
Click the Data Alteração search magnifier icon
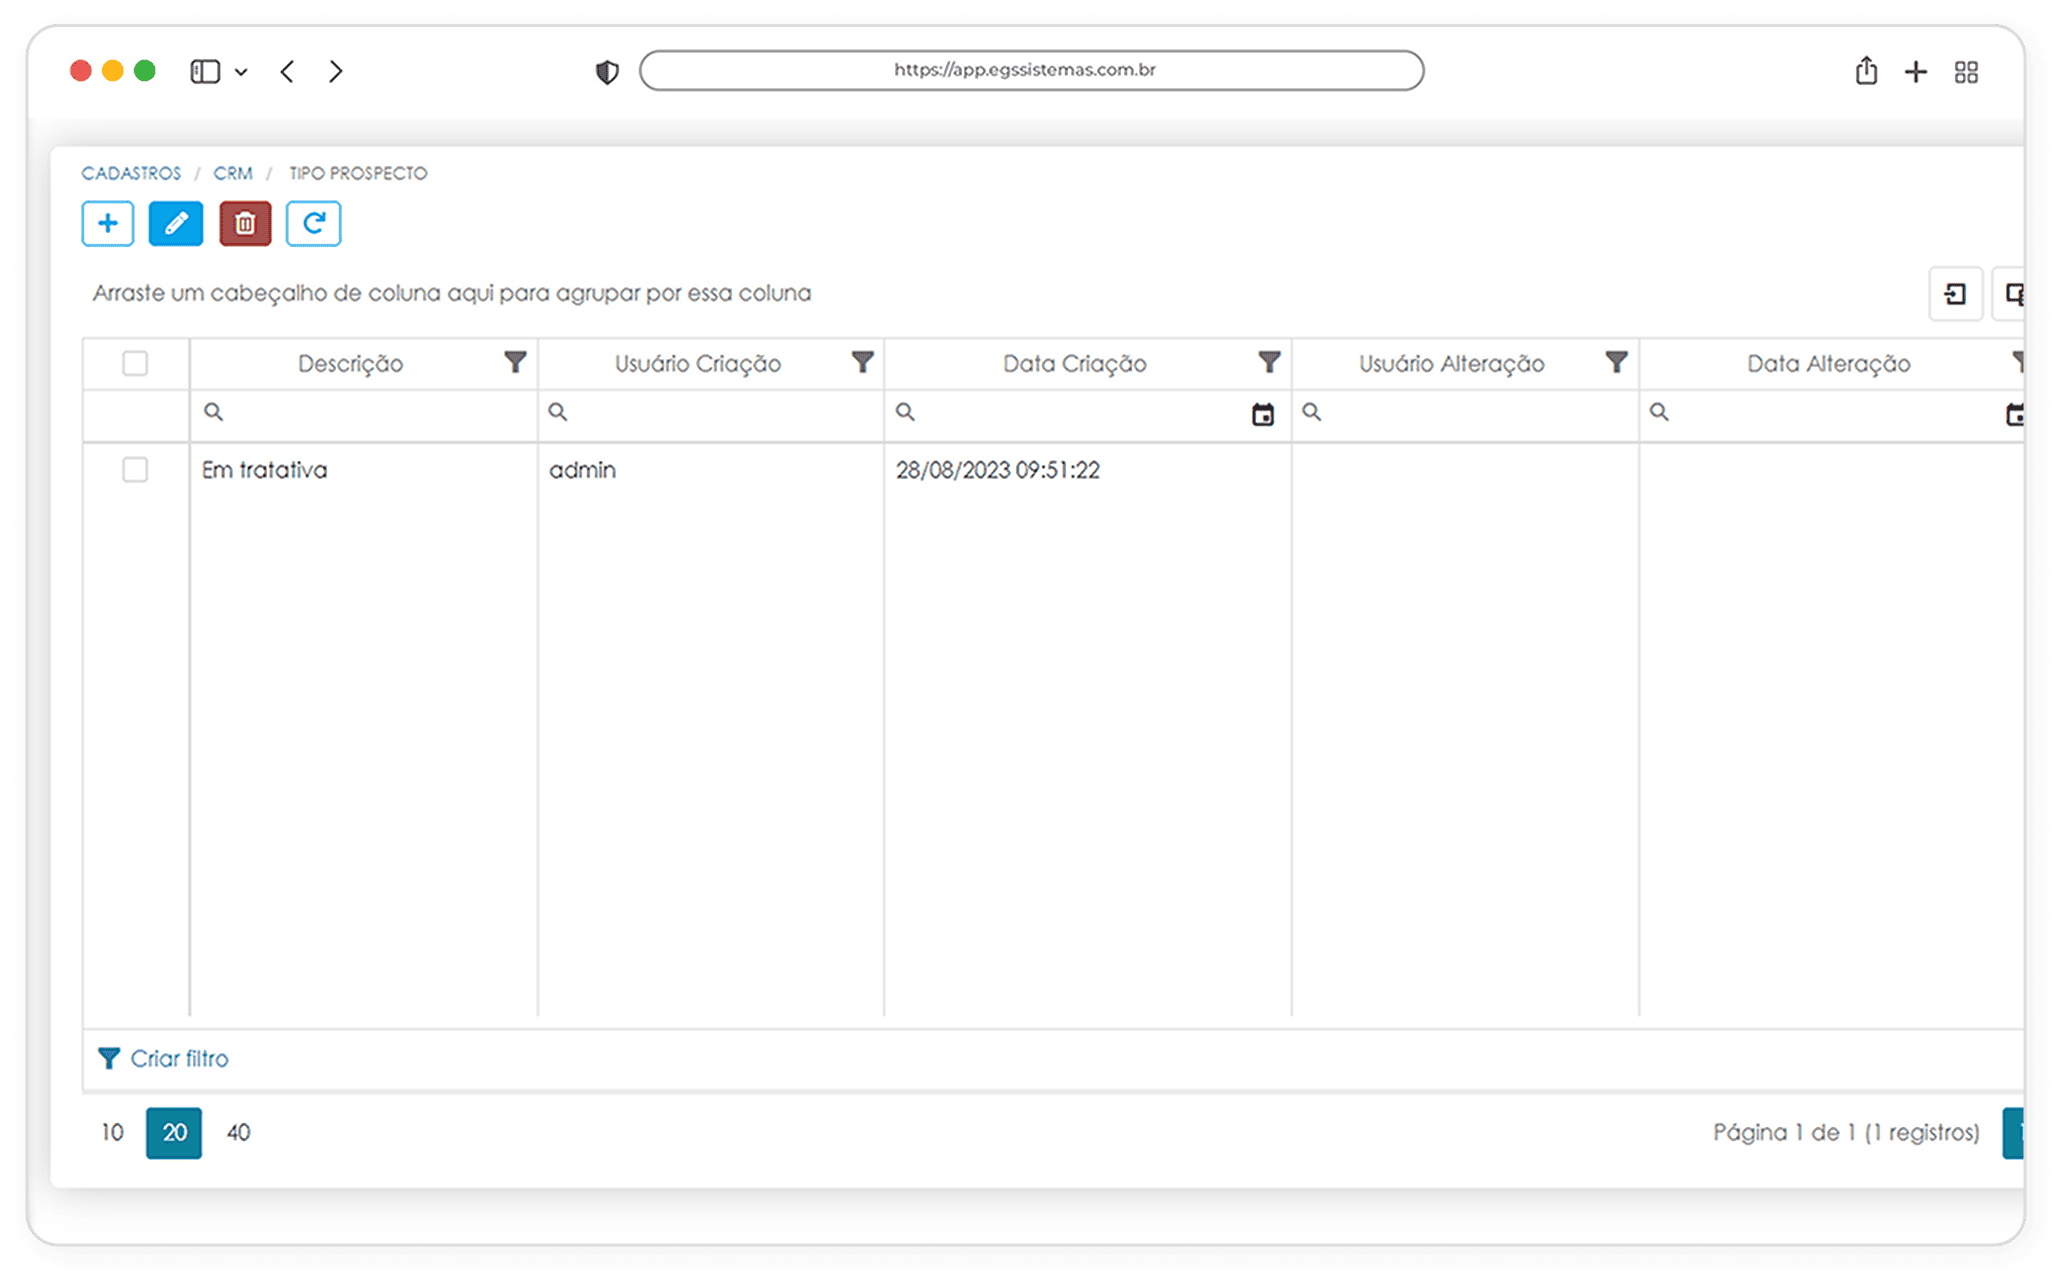click(x=1659, y=412)
